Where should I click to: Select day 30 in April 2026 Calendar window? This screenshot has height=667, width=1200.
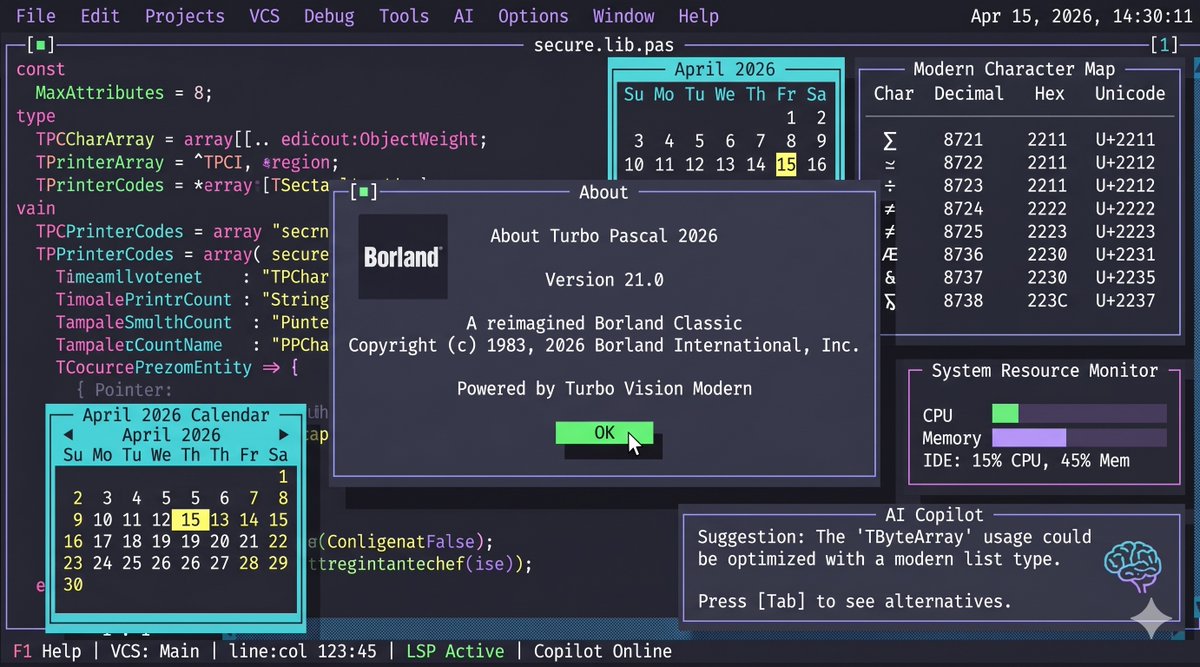73,585
